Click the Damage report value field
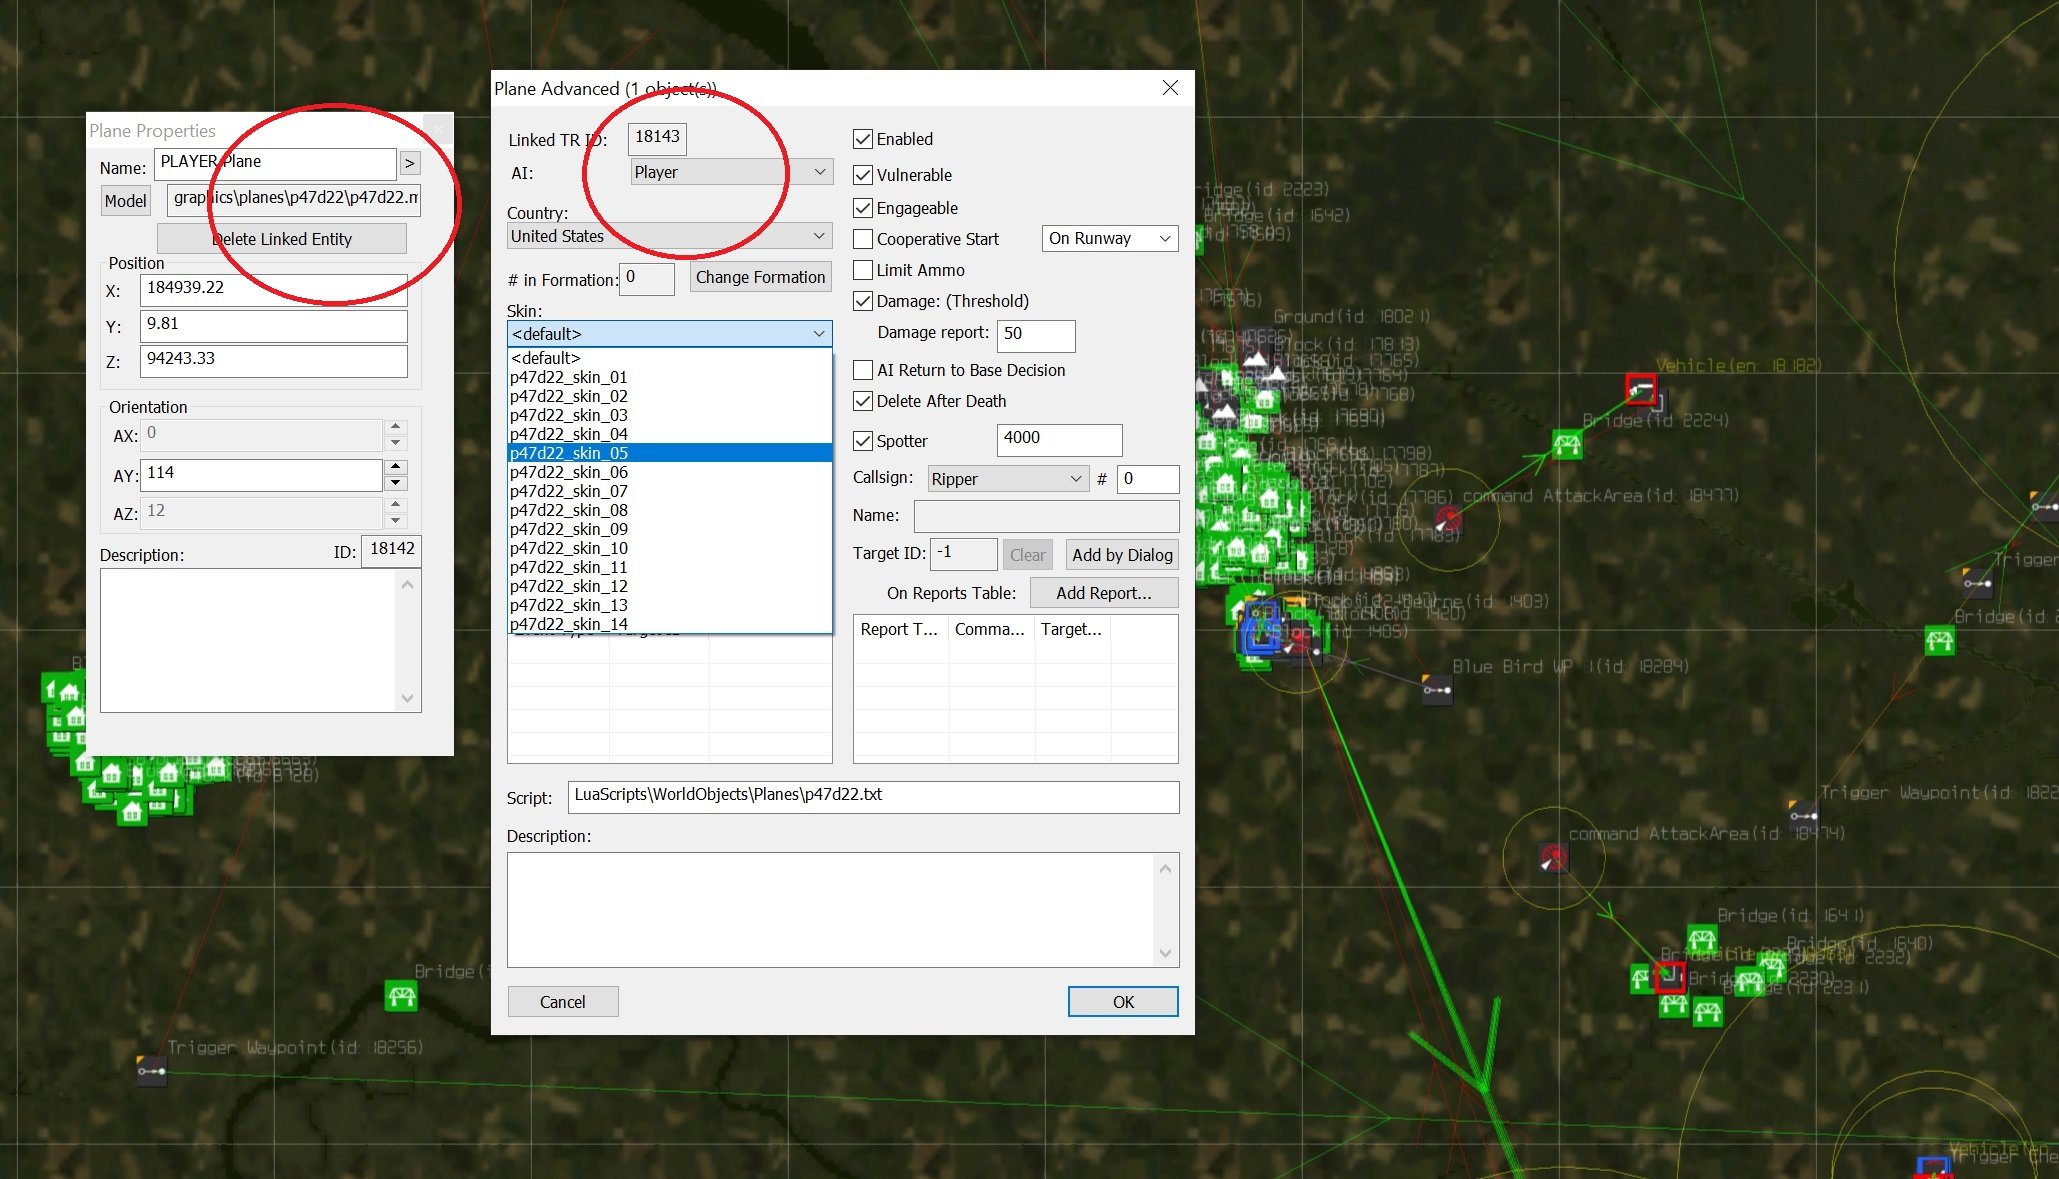 pos(1036,335)
